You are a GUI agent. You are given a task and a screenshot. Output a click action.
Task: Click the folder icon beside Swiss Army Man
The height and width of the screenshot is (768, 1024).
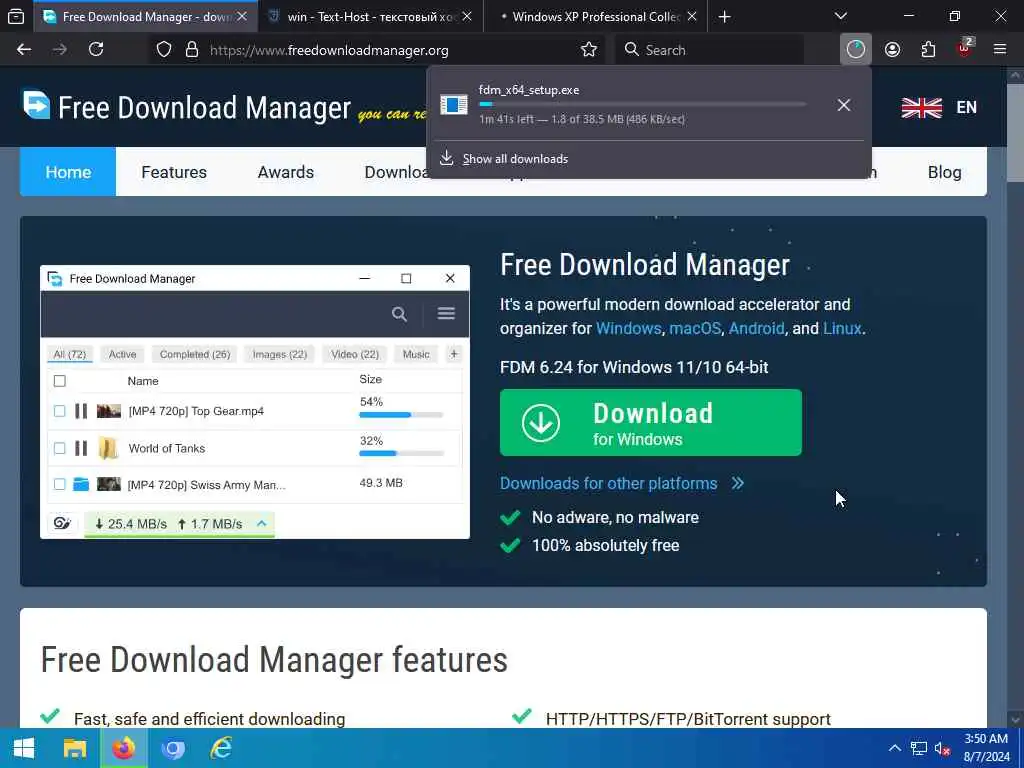click(x=81, y=485)
